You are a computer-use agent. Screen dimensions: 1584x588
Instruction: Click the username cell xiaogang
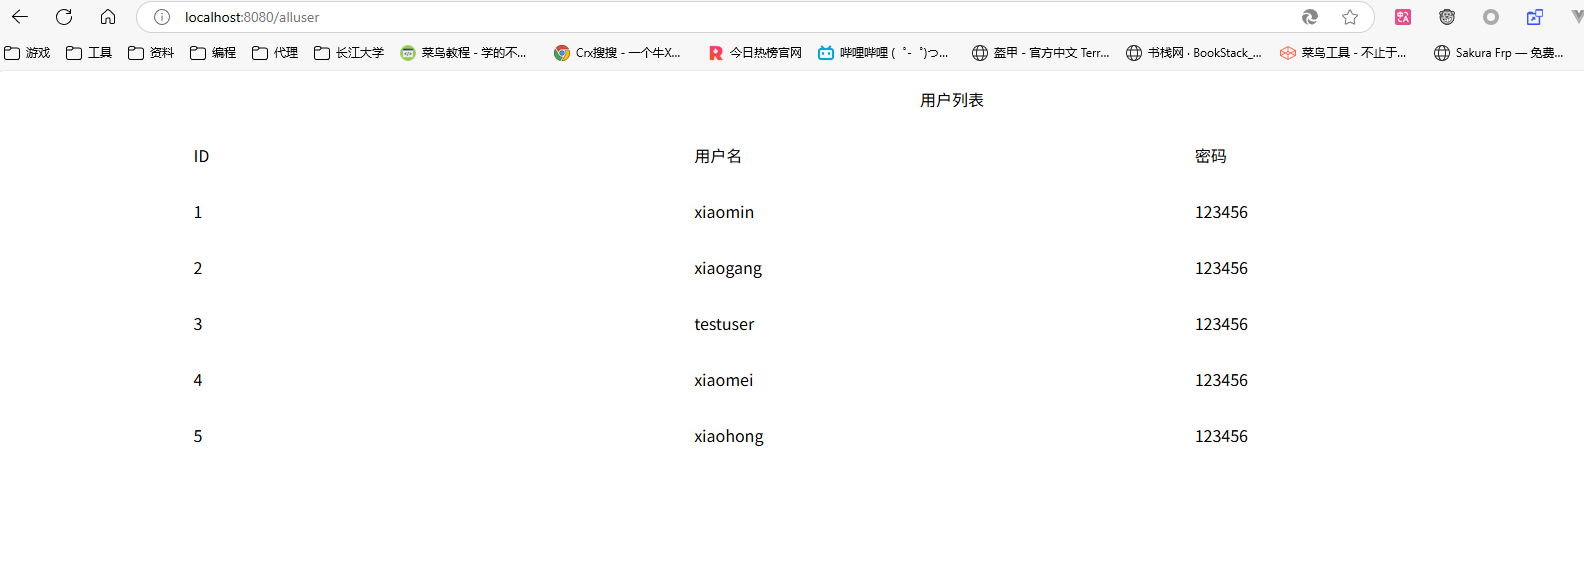(x=728, y=269)
